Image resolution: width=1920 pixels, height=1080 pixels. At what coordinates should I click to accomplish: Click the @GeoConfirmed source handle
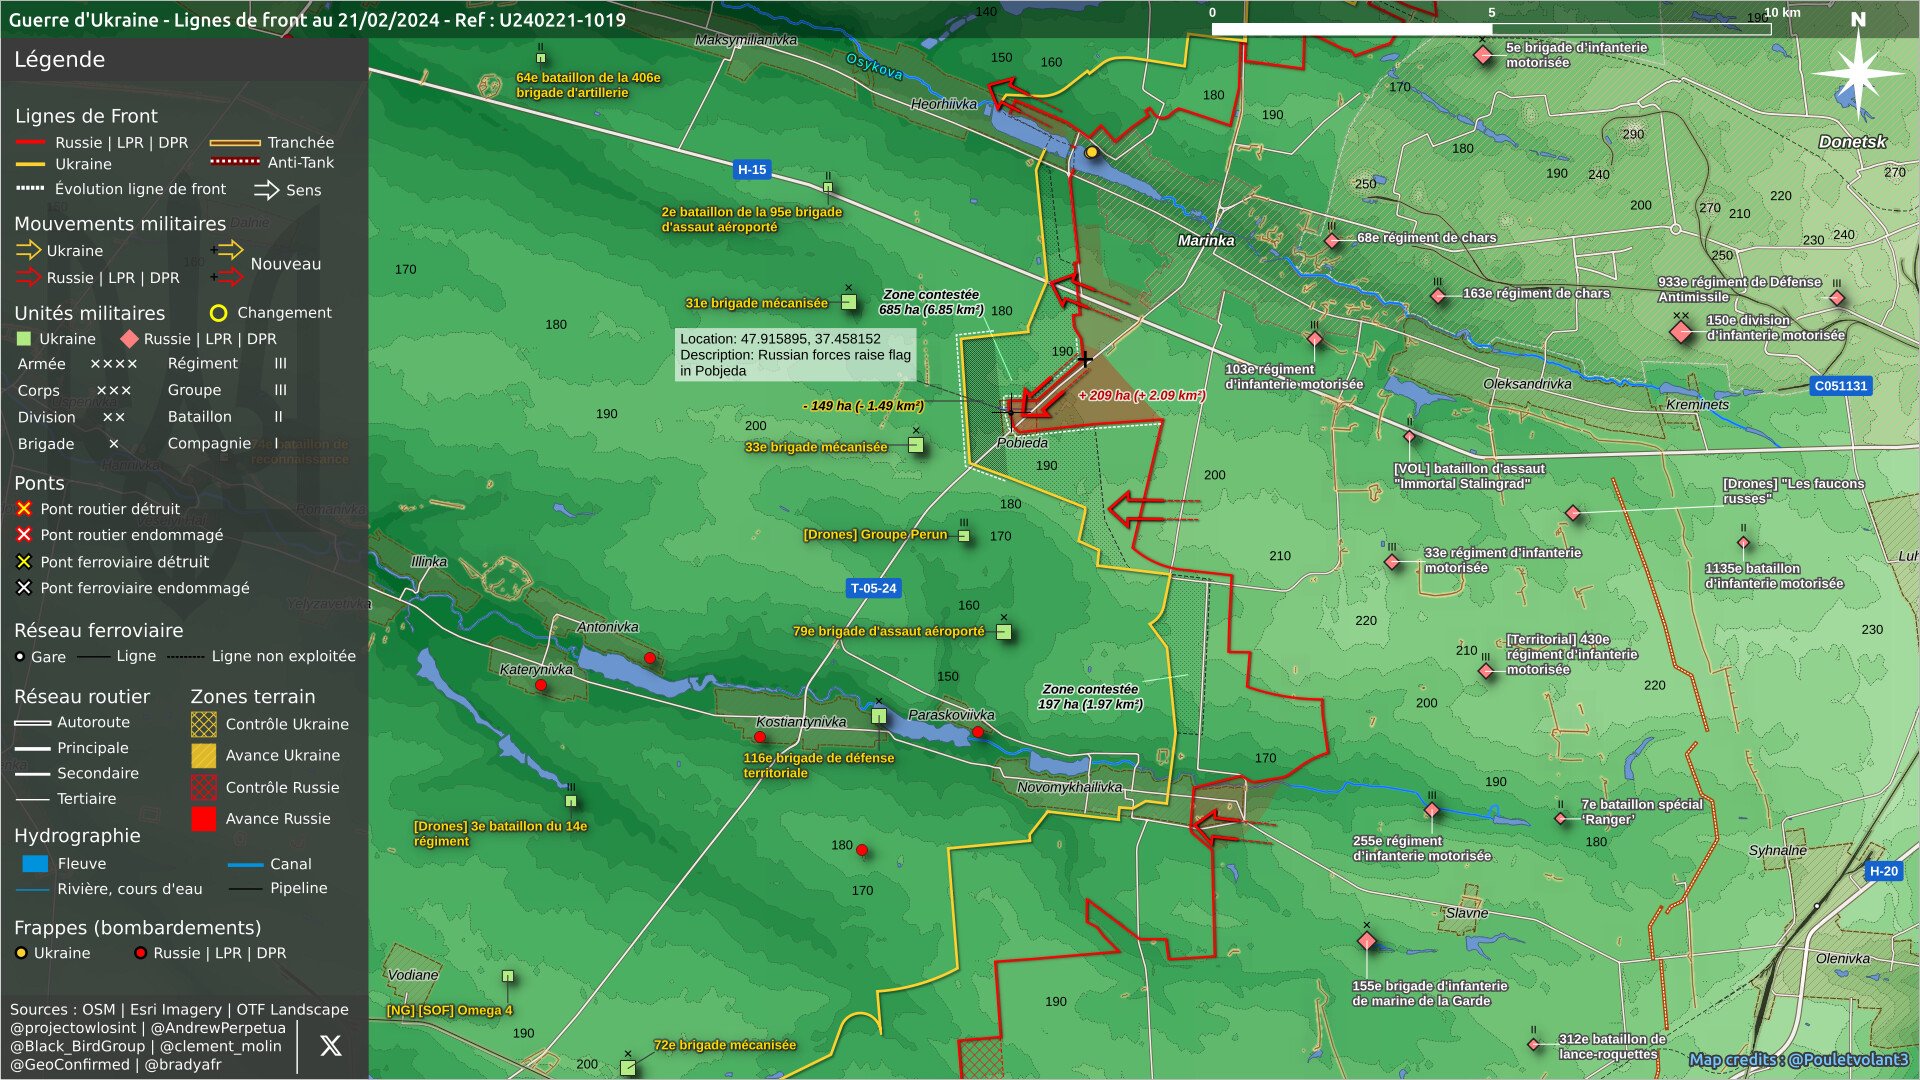(x=70, y=1064)
